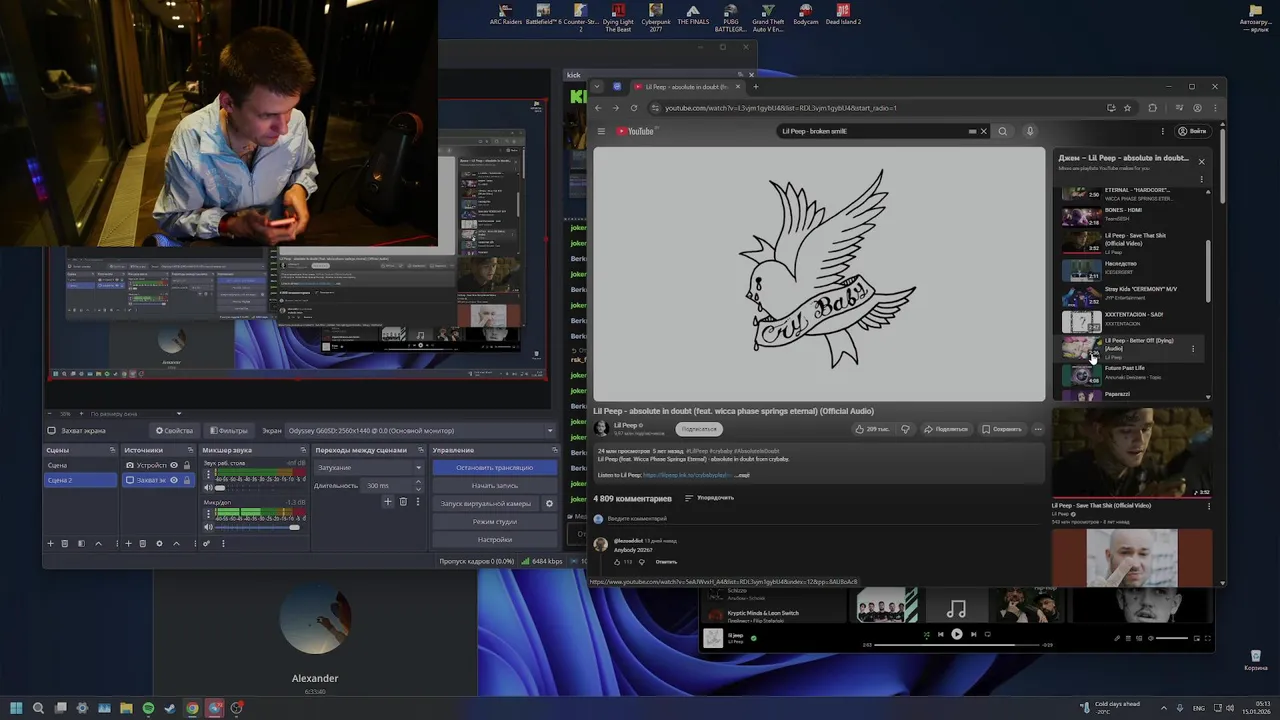
Task: Toggle visibility of the Захват экрана source
Action: click(x=174, y=480)
